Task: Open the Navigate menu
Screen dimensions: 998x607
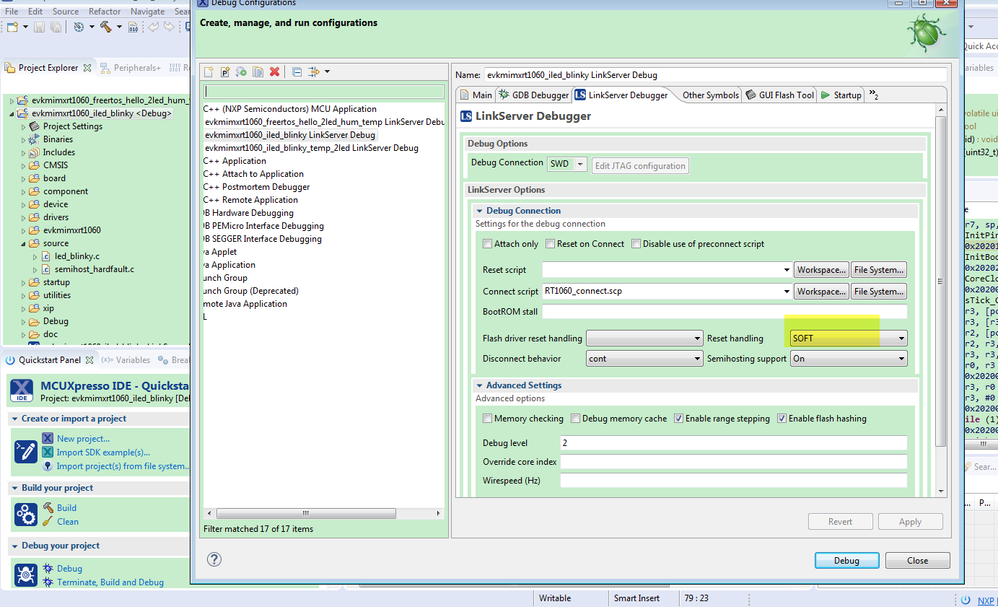Action: pos(147,11)
